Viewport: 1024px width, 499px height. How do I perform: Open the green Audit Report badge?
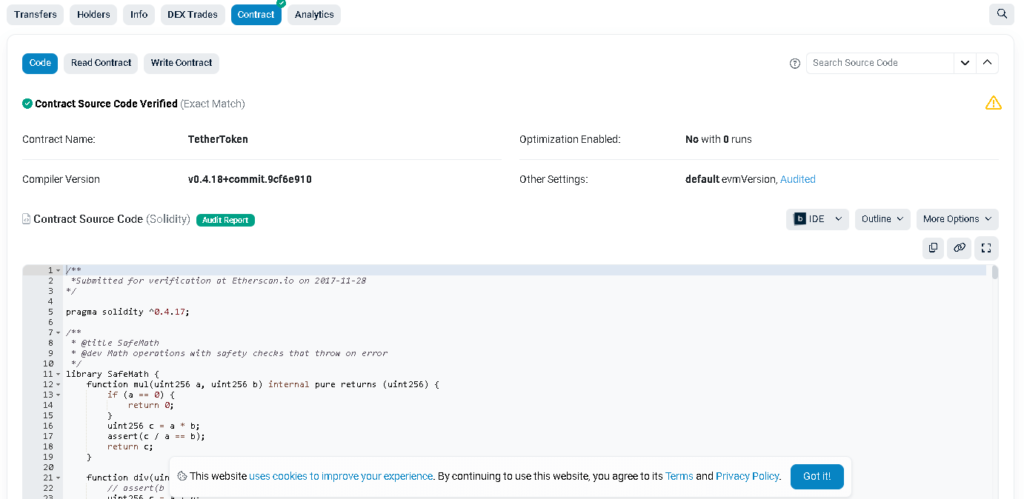pyautogui.click(x=225, y=220)
